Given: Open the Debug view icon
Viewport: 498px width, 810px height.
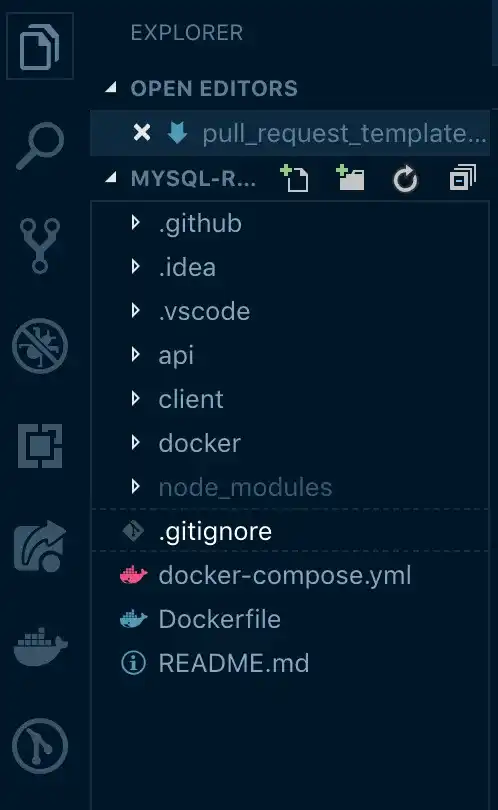Looking at the screenshot, I should pos(40,346).
